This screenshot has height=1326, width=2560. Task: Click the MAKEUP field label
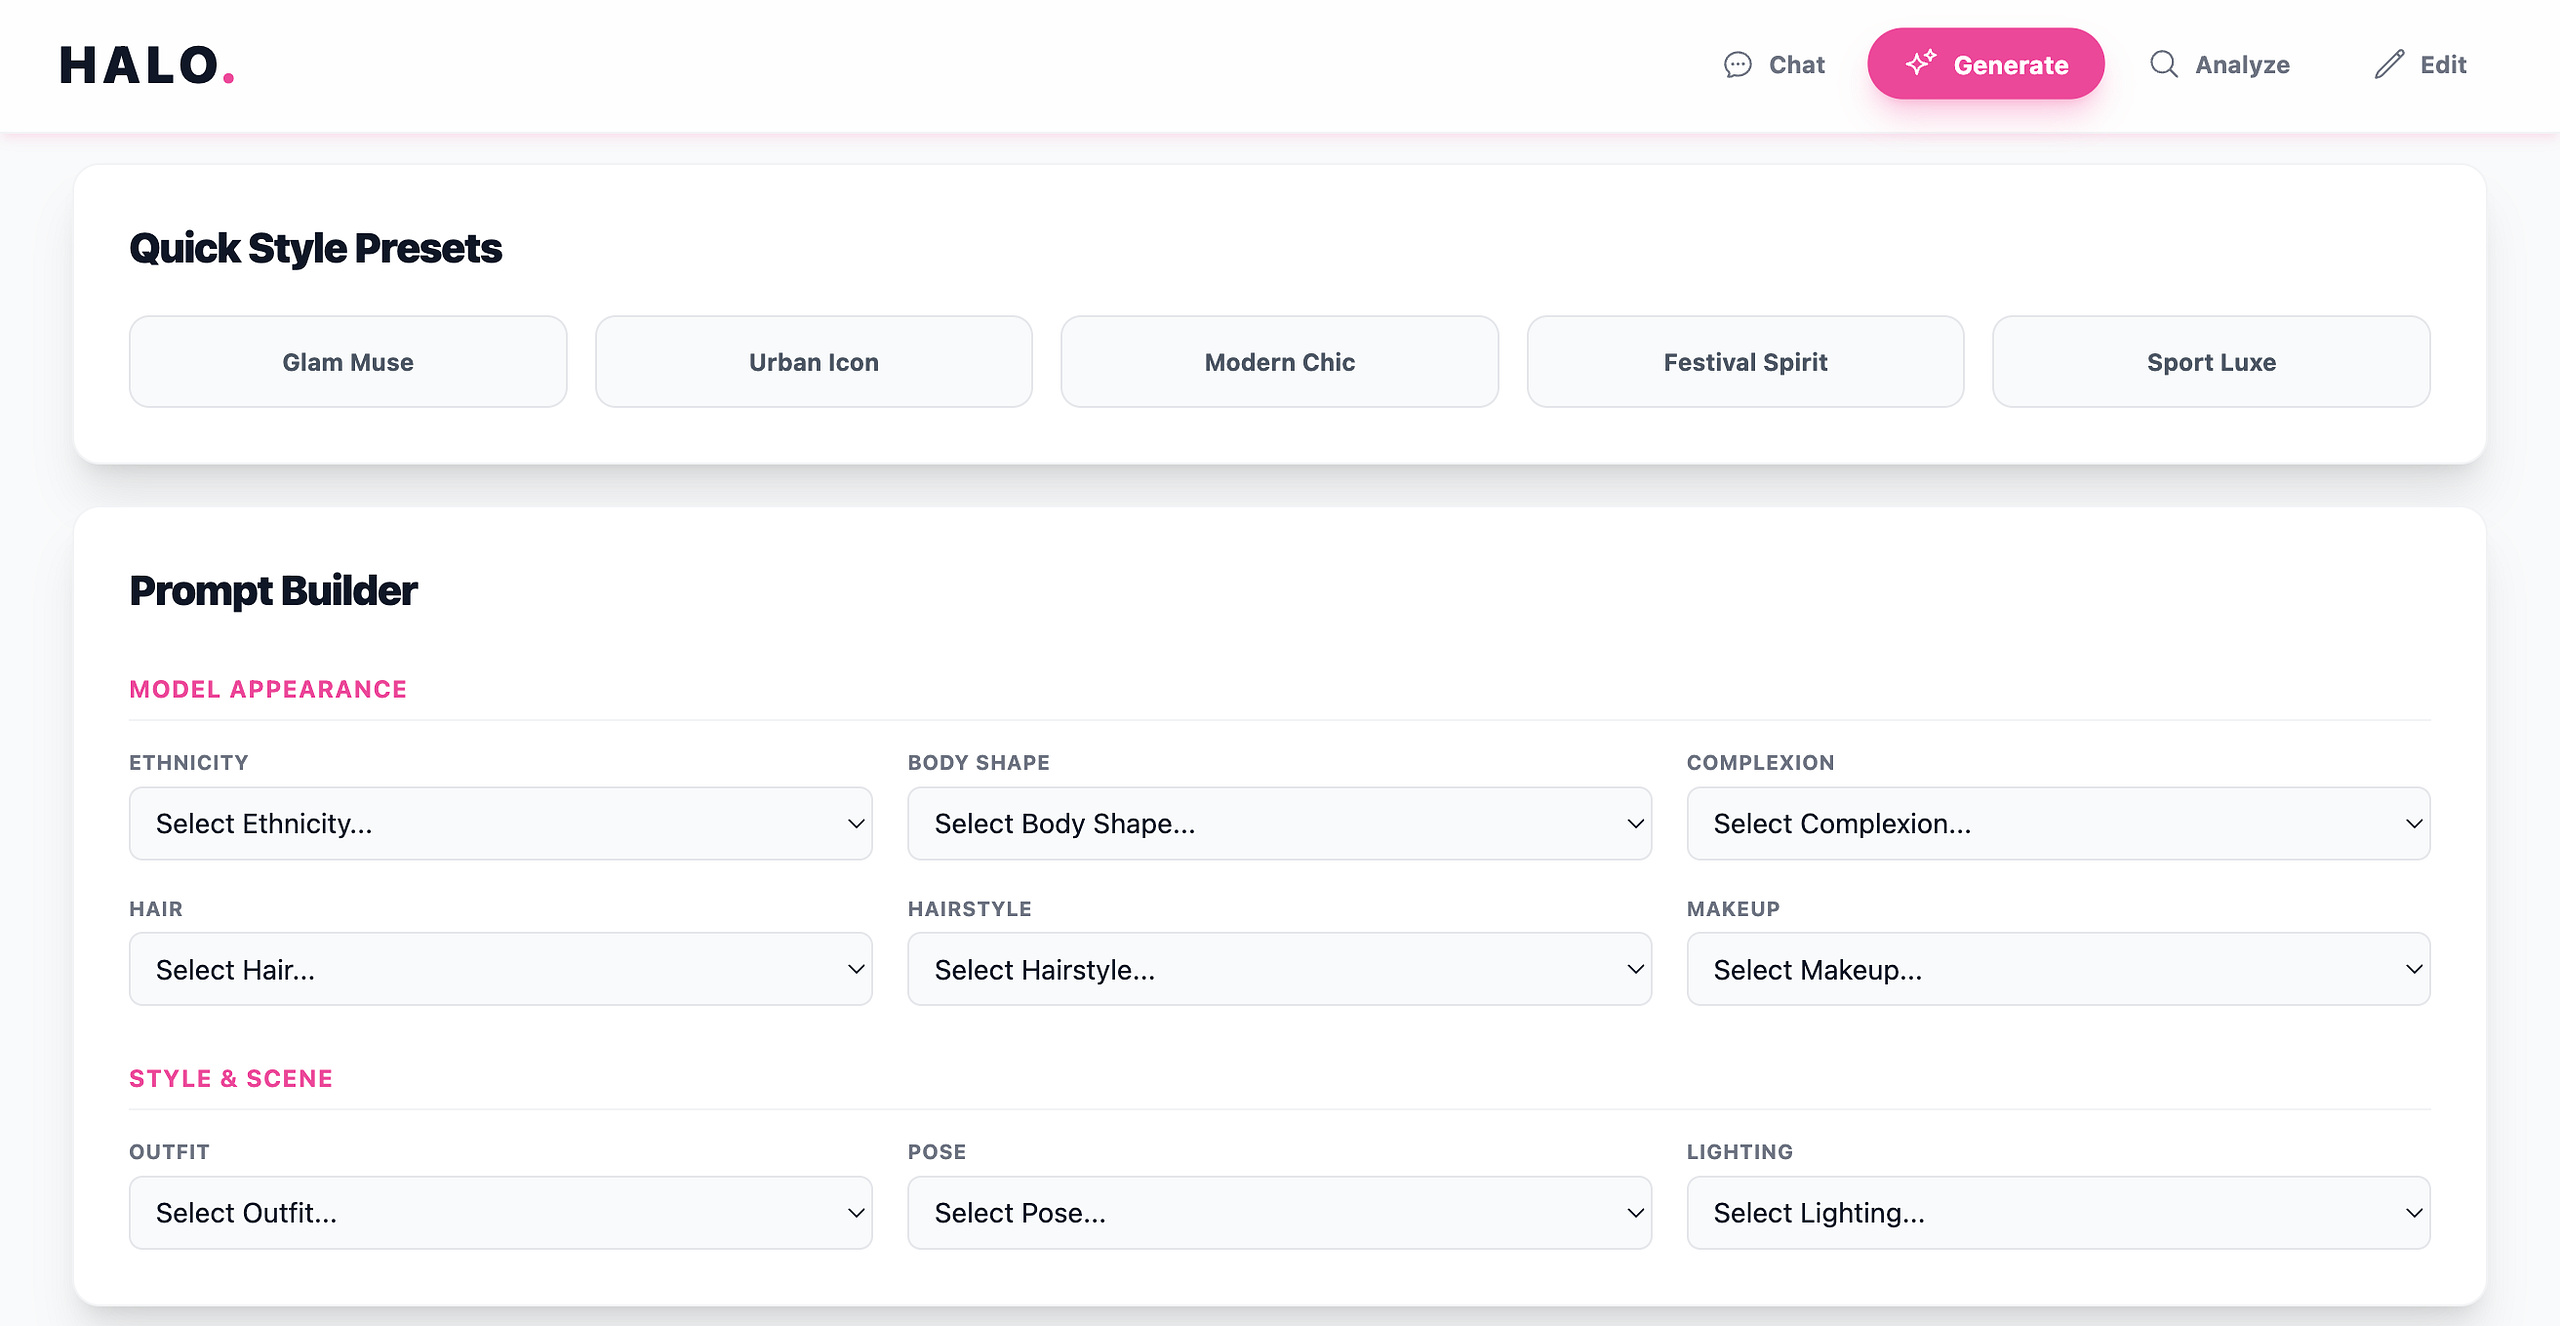1733,908
